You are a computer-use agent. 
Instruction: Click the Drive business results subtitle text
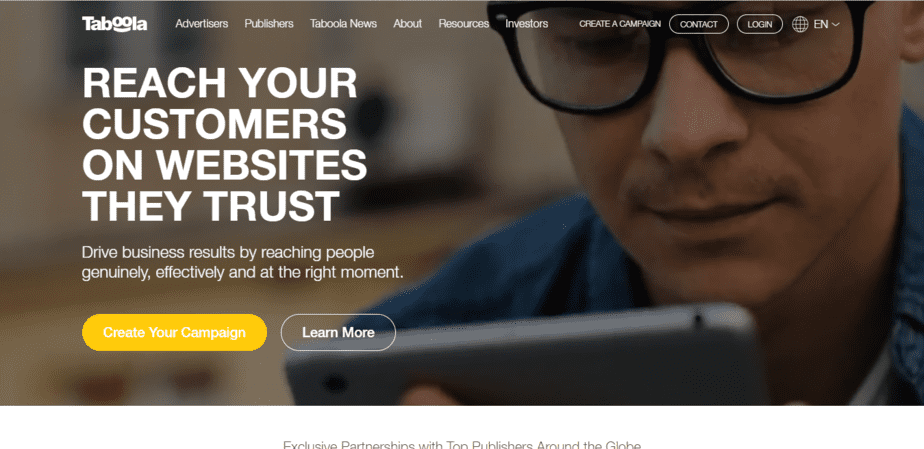243,263
